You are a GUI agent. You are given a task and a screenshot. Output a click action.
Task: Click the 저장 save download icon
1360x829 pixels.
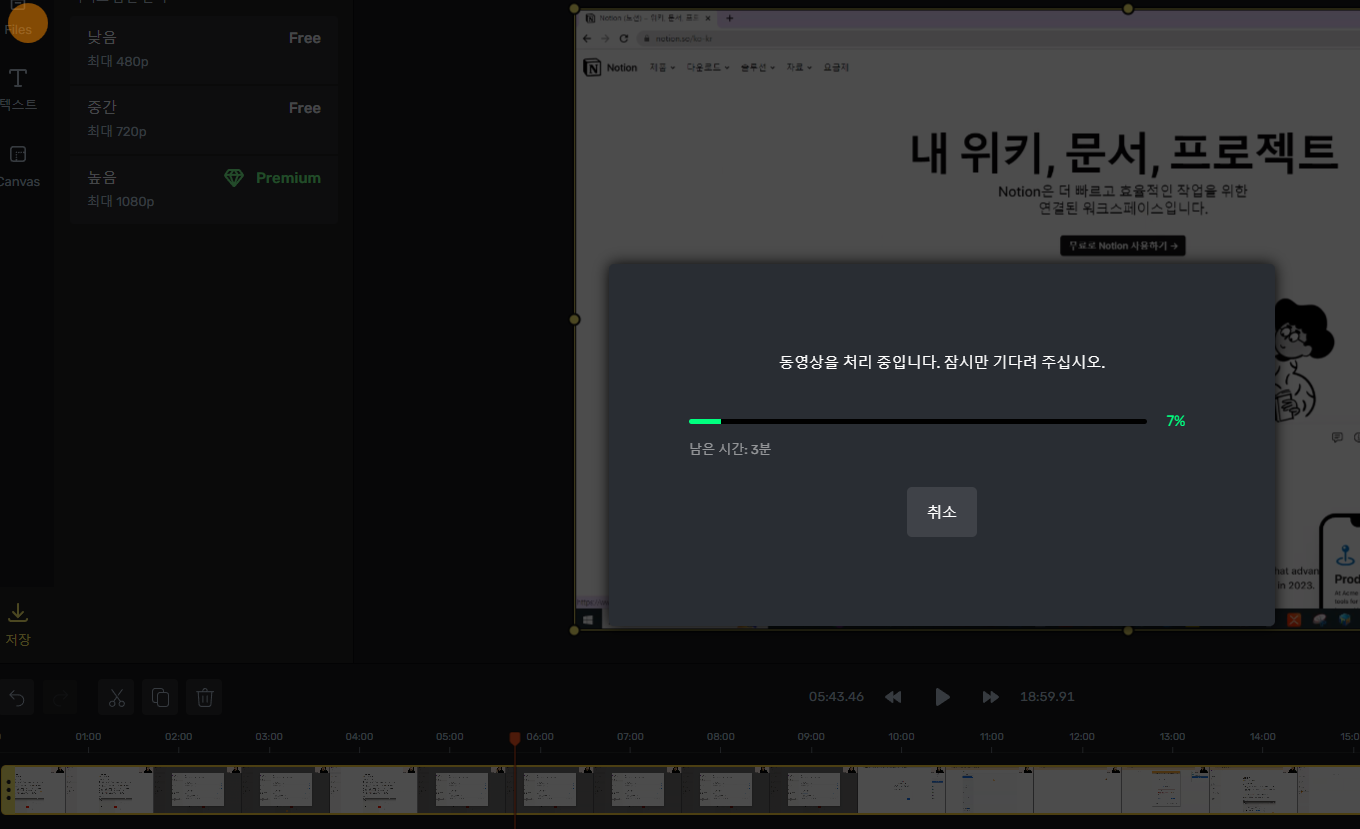pyautogui.click(x=18, y=613)
